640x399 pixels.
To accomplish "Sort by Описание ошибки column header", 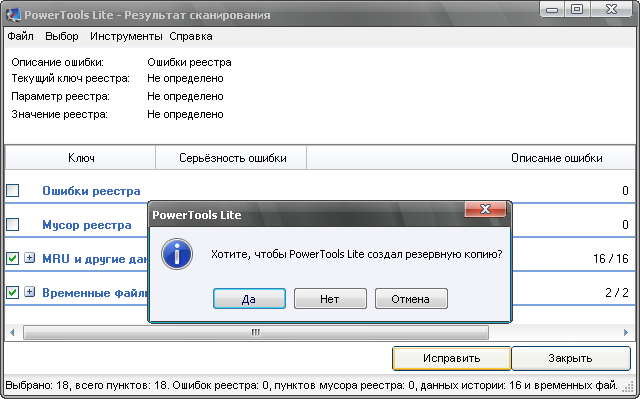I will click(472, 157).
